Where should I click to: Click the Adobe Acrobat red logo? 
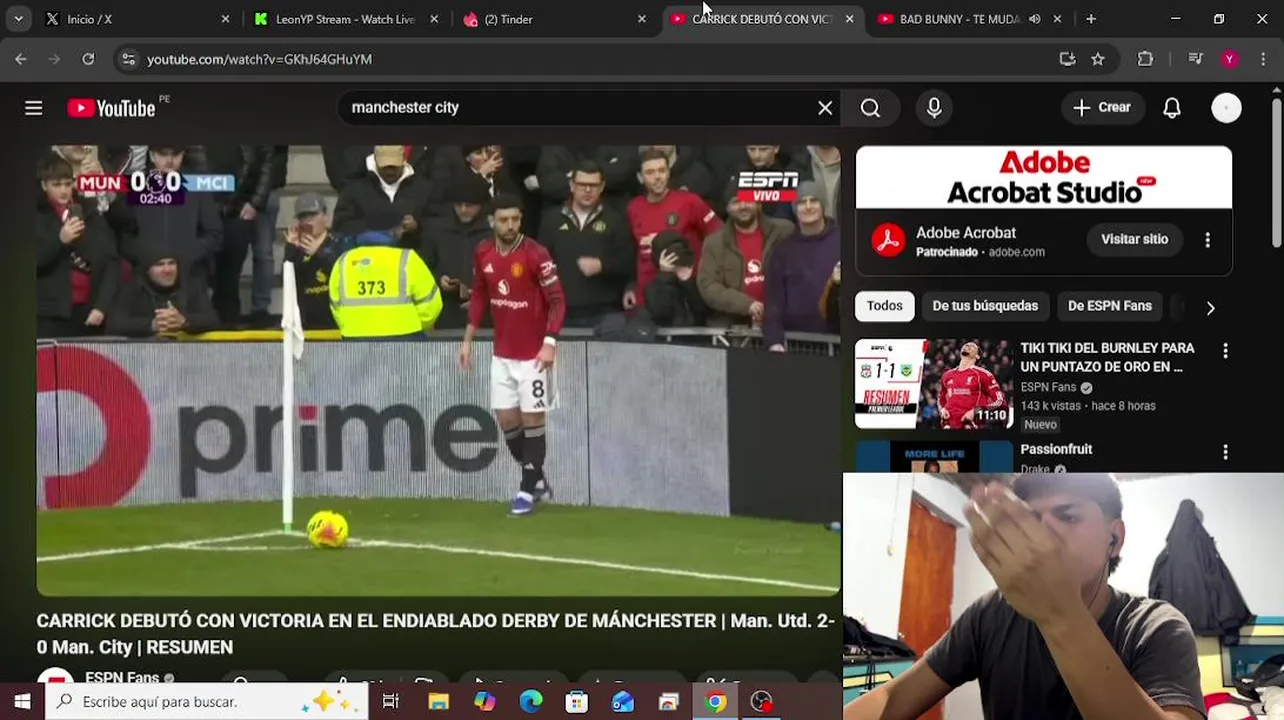[x=887, y=240]
